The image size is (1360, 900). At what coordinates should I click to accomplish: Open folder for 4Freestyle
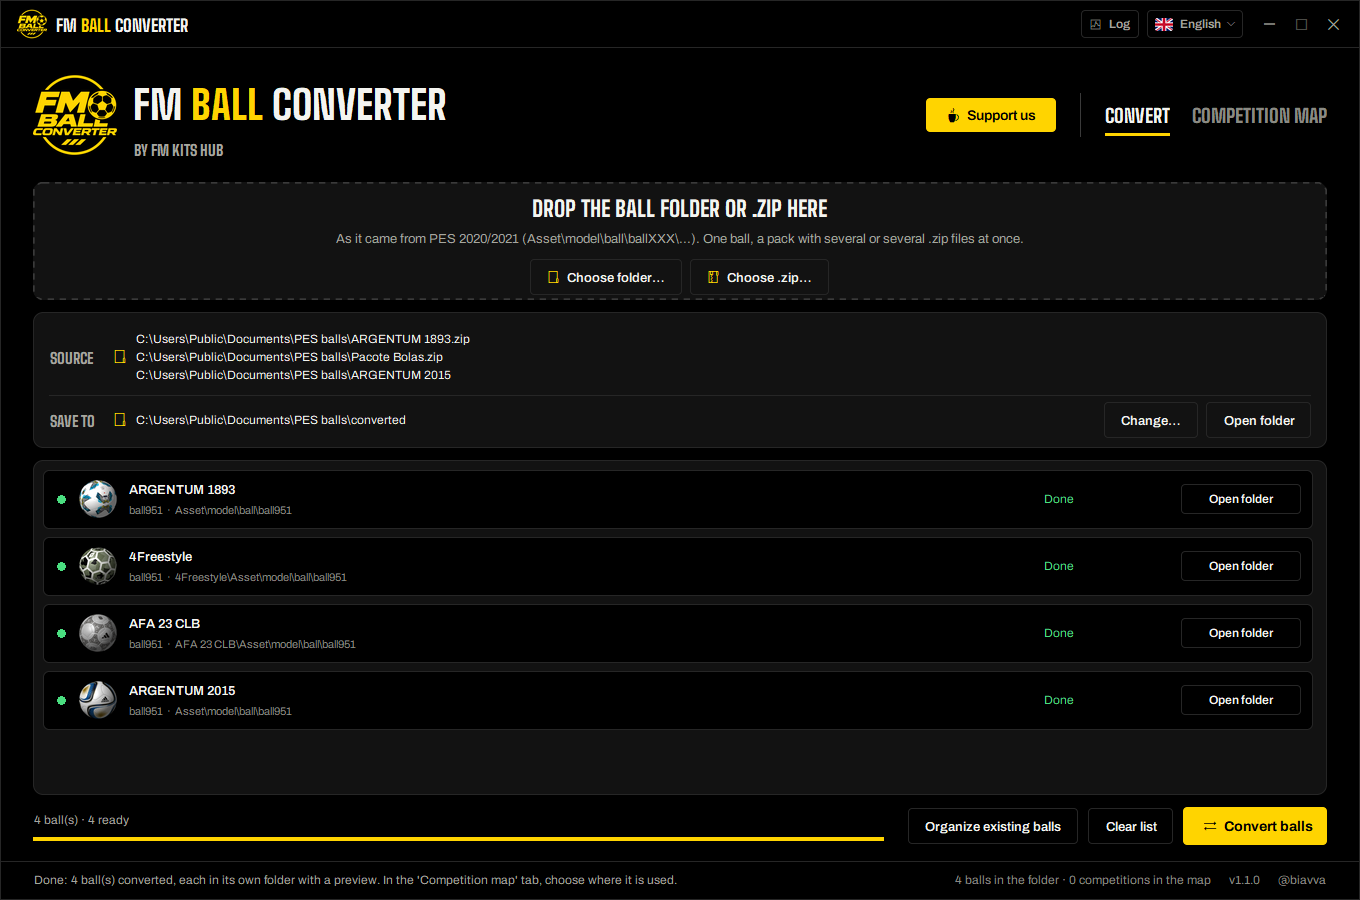click(x=1241, y=566)
